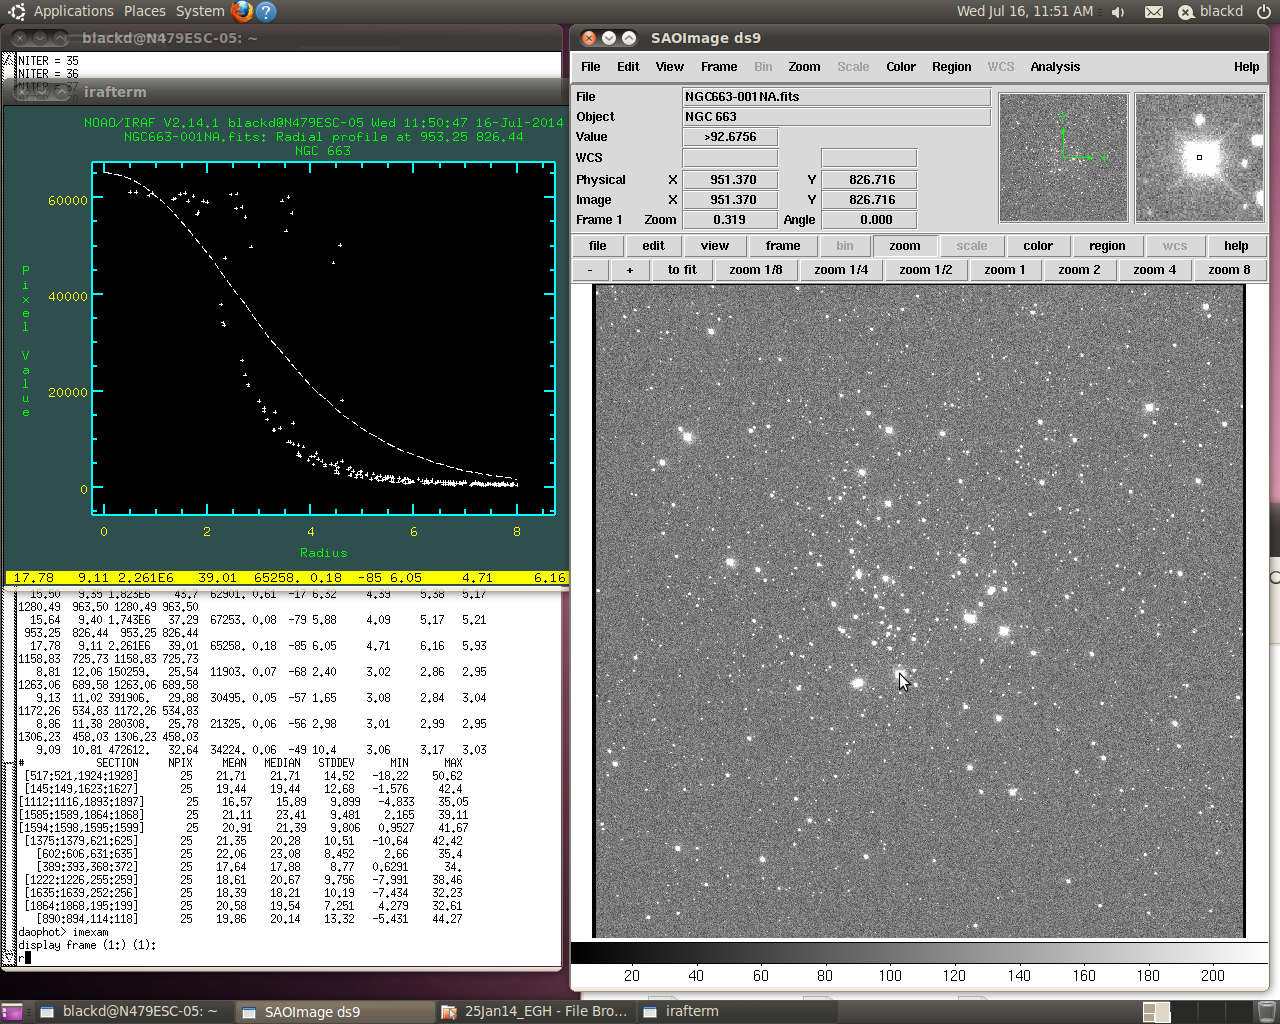Open the ds9 Color menu
The image size is (1280, 1024).
[900, 67]
